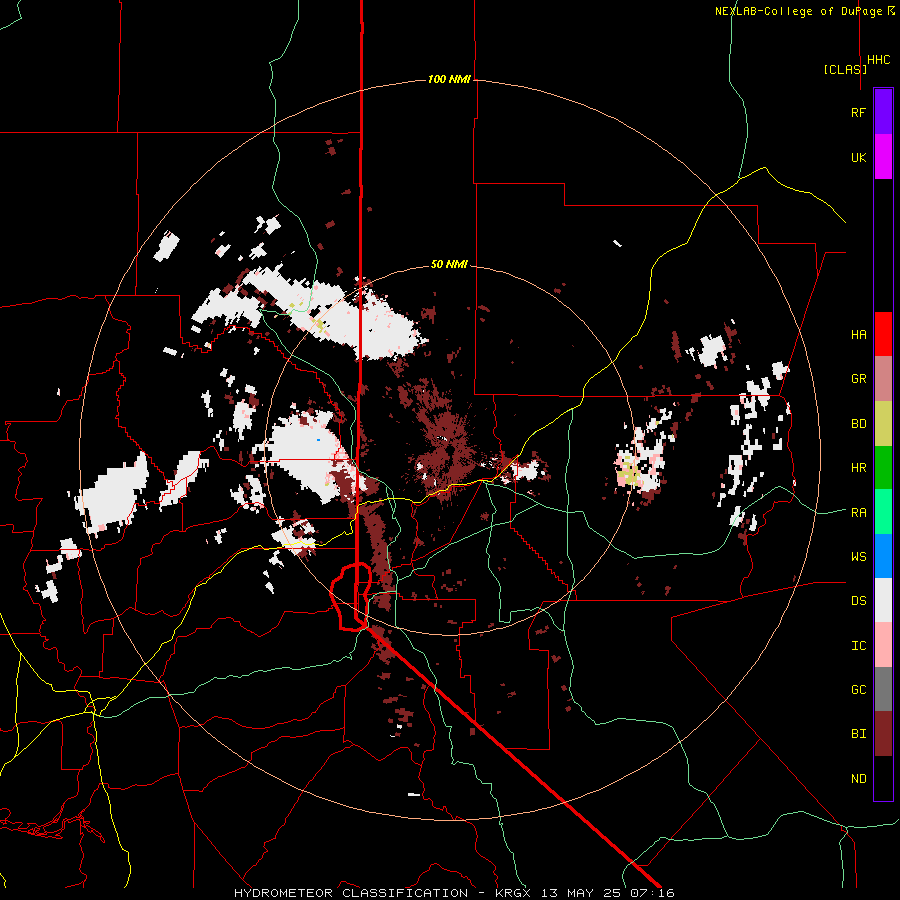Click the 'ND' legend label
This screenshot has height=900, width=900.
click(x=858, y=778)
